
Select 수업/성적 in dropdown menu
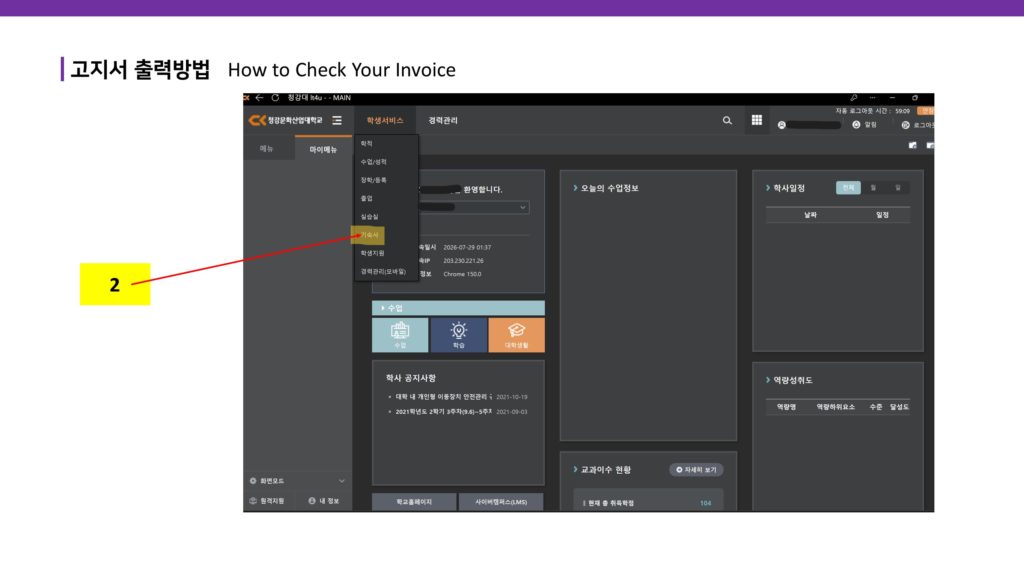(374, 162)
